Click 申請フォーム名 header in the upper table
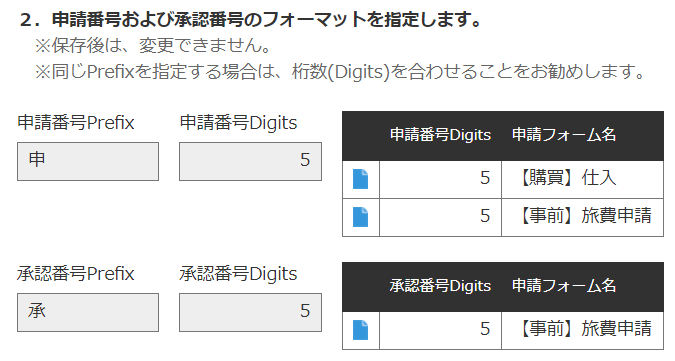Image resolution: width=675 pixels, height=361 pixels. pyautogui.click(x=564, y=135)
